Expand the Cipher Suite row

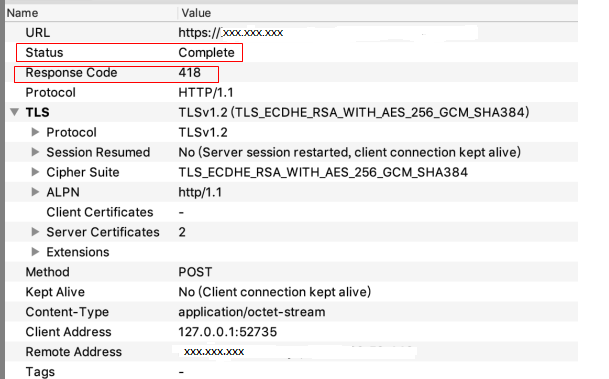coord(35,172)
